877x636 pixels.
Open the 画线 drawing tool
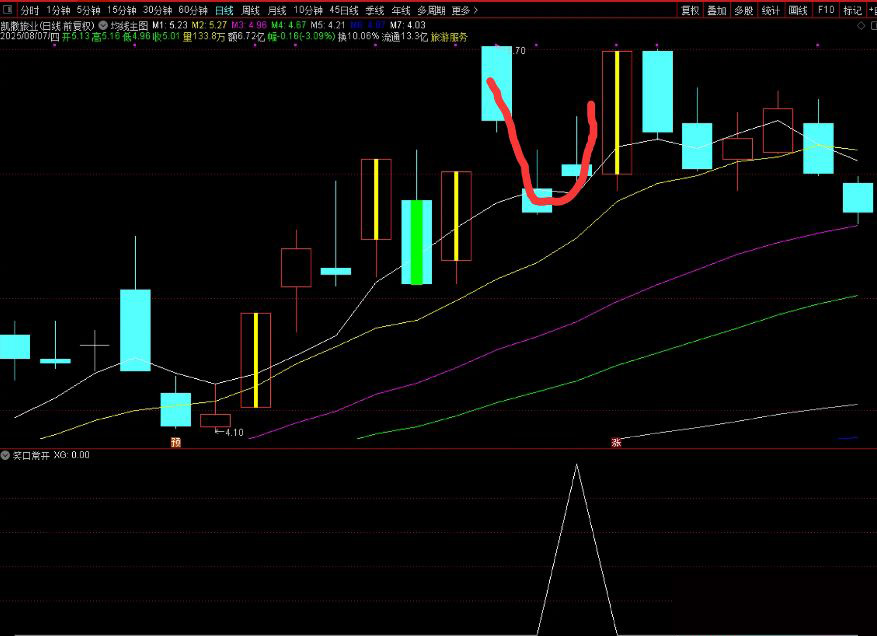pyautogui.click(x=798, y=10)
